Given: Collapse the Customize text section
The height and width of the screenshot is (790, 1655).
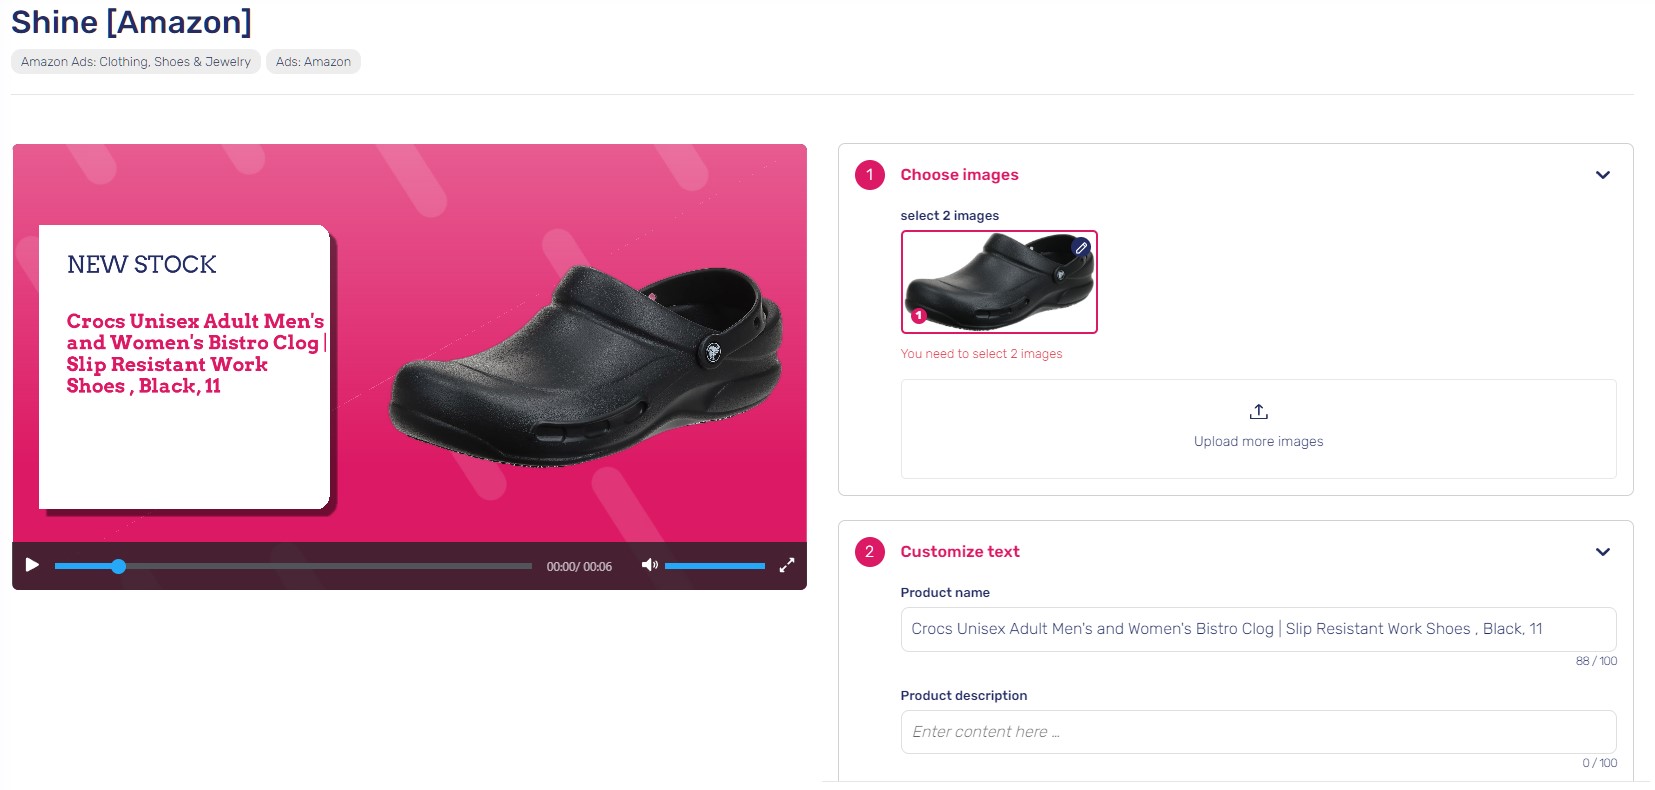Looking at the screenshot, I should pyautogui.click(x=1603, y=552).
